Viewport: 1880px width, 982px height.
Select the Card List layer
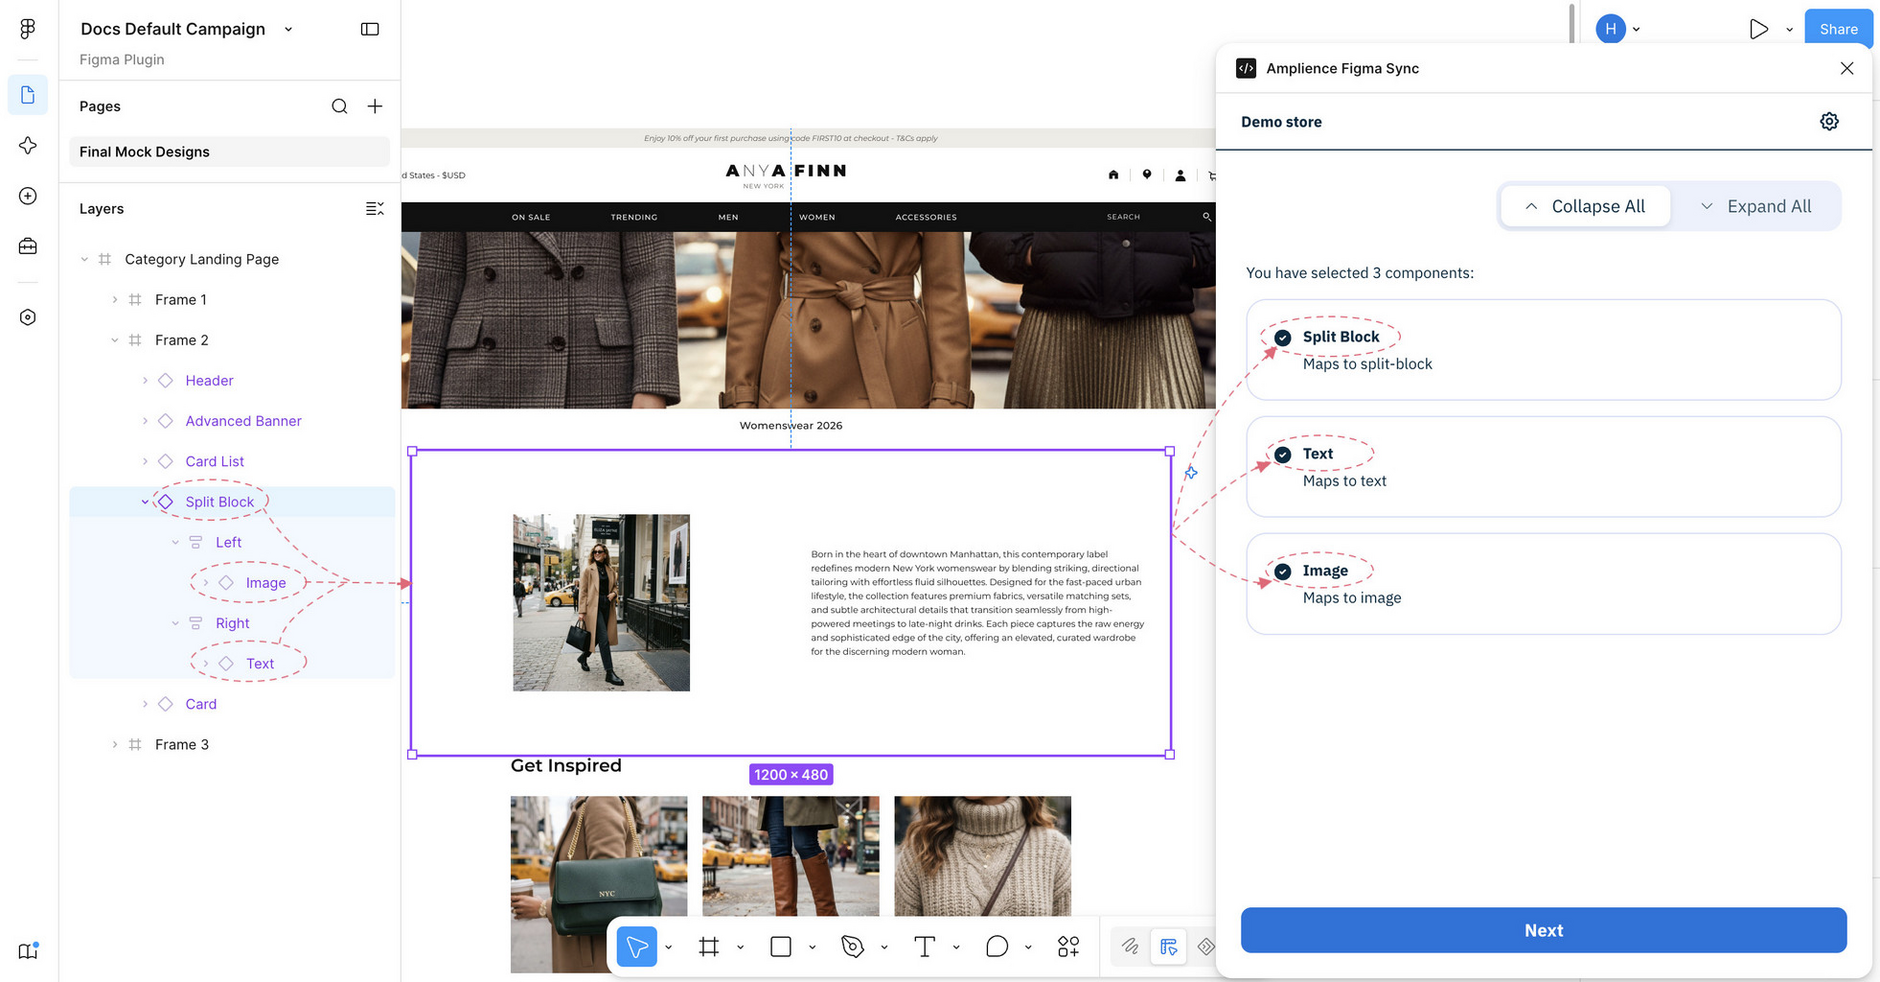pyautogui.click(x=215, y=461)
